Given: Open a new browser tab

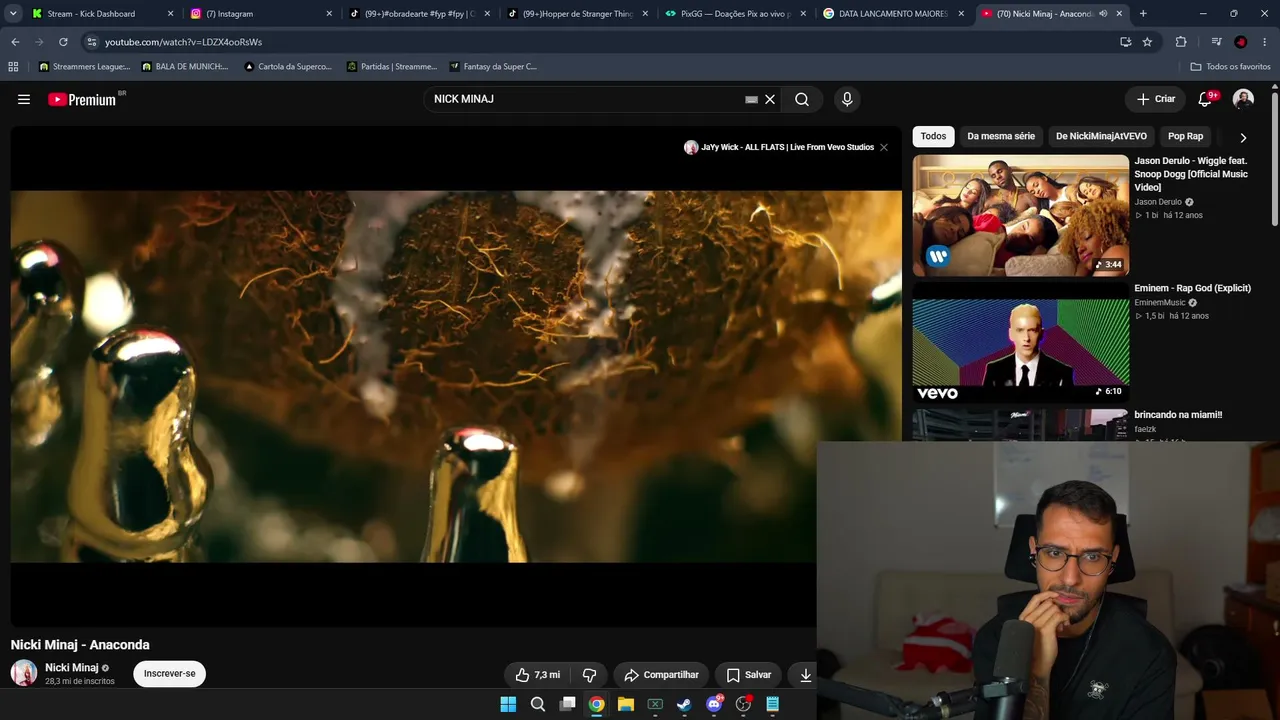Looking at the screenshot, I should coord(1143,14).
